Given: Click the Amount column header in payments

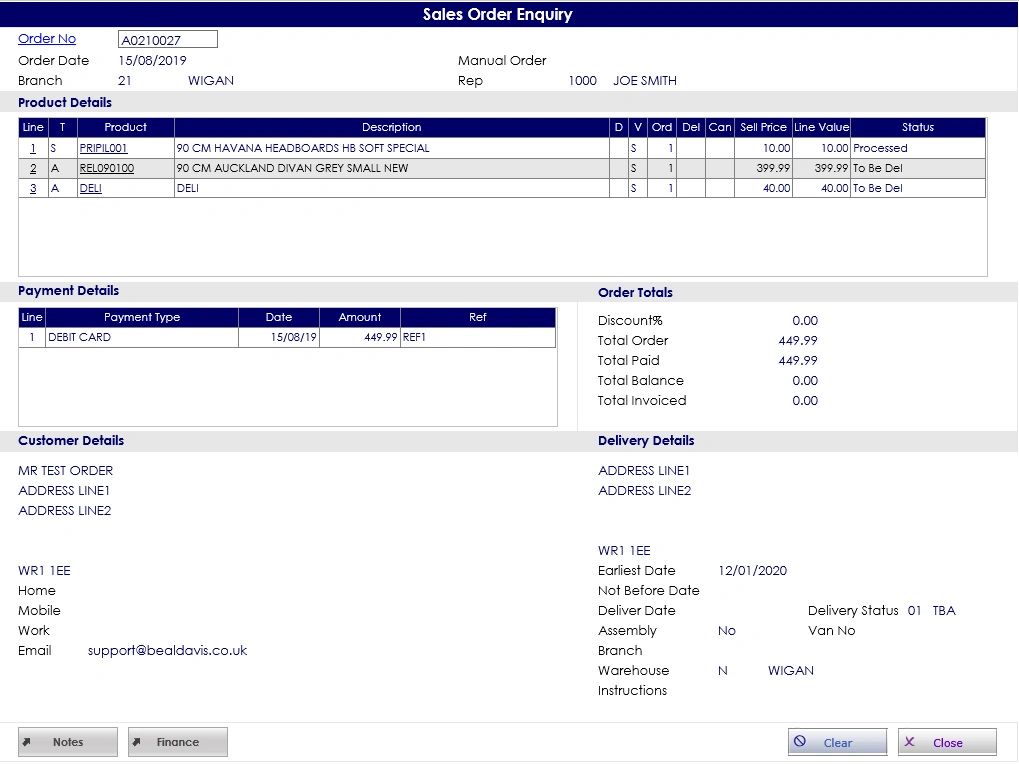Looking at the screenshot, I should tap(359, 318).
